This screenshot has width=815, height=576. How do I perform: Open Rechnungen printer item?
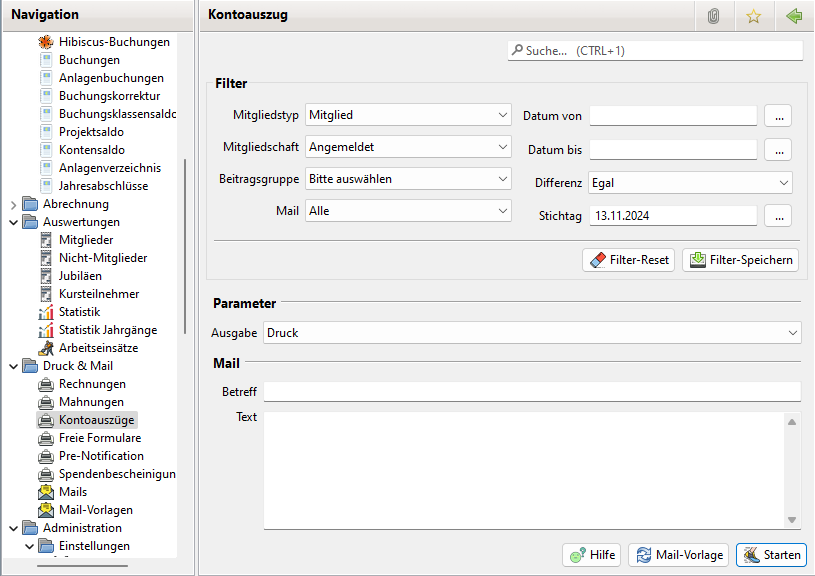point(92,384)
